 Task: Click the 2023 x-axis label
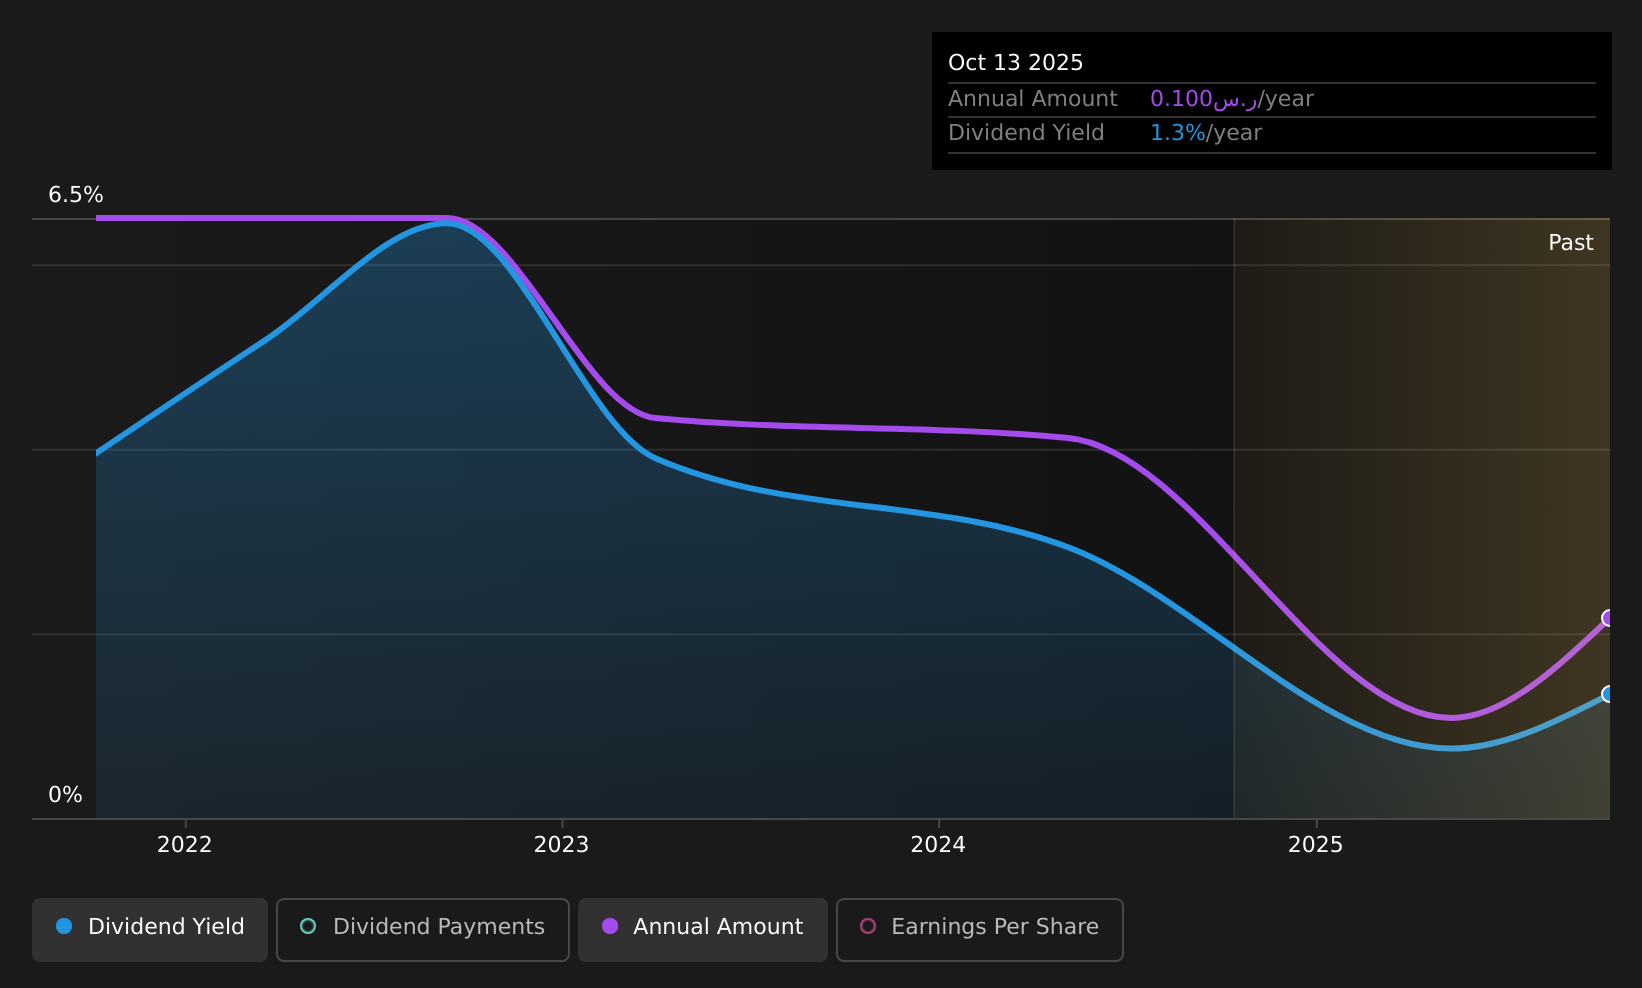pos(562,845)
